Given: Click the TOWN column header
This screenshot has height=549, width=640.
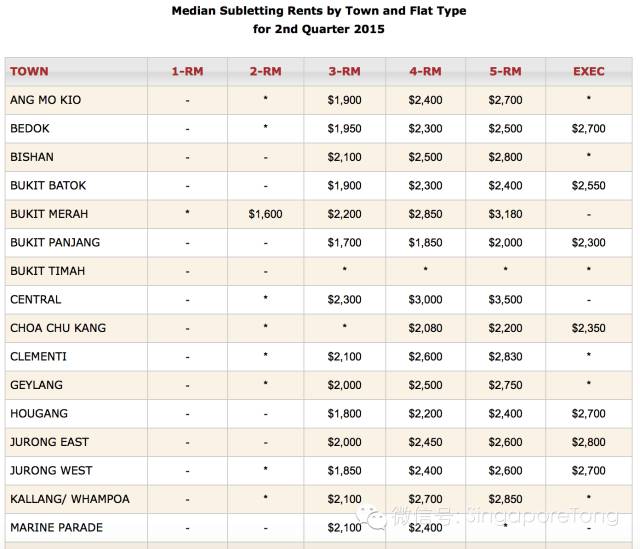Looking at the screenshot, I should (29, 71).
